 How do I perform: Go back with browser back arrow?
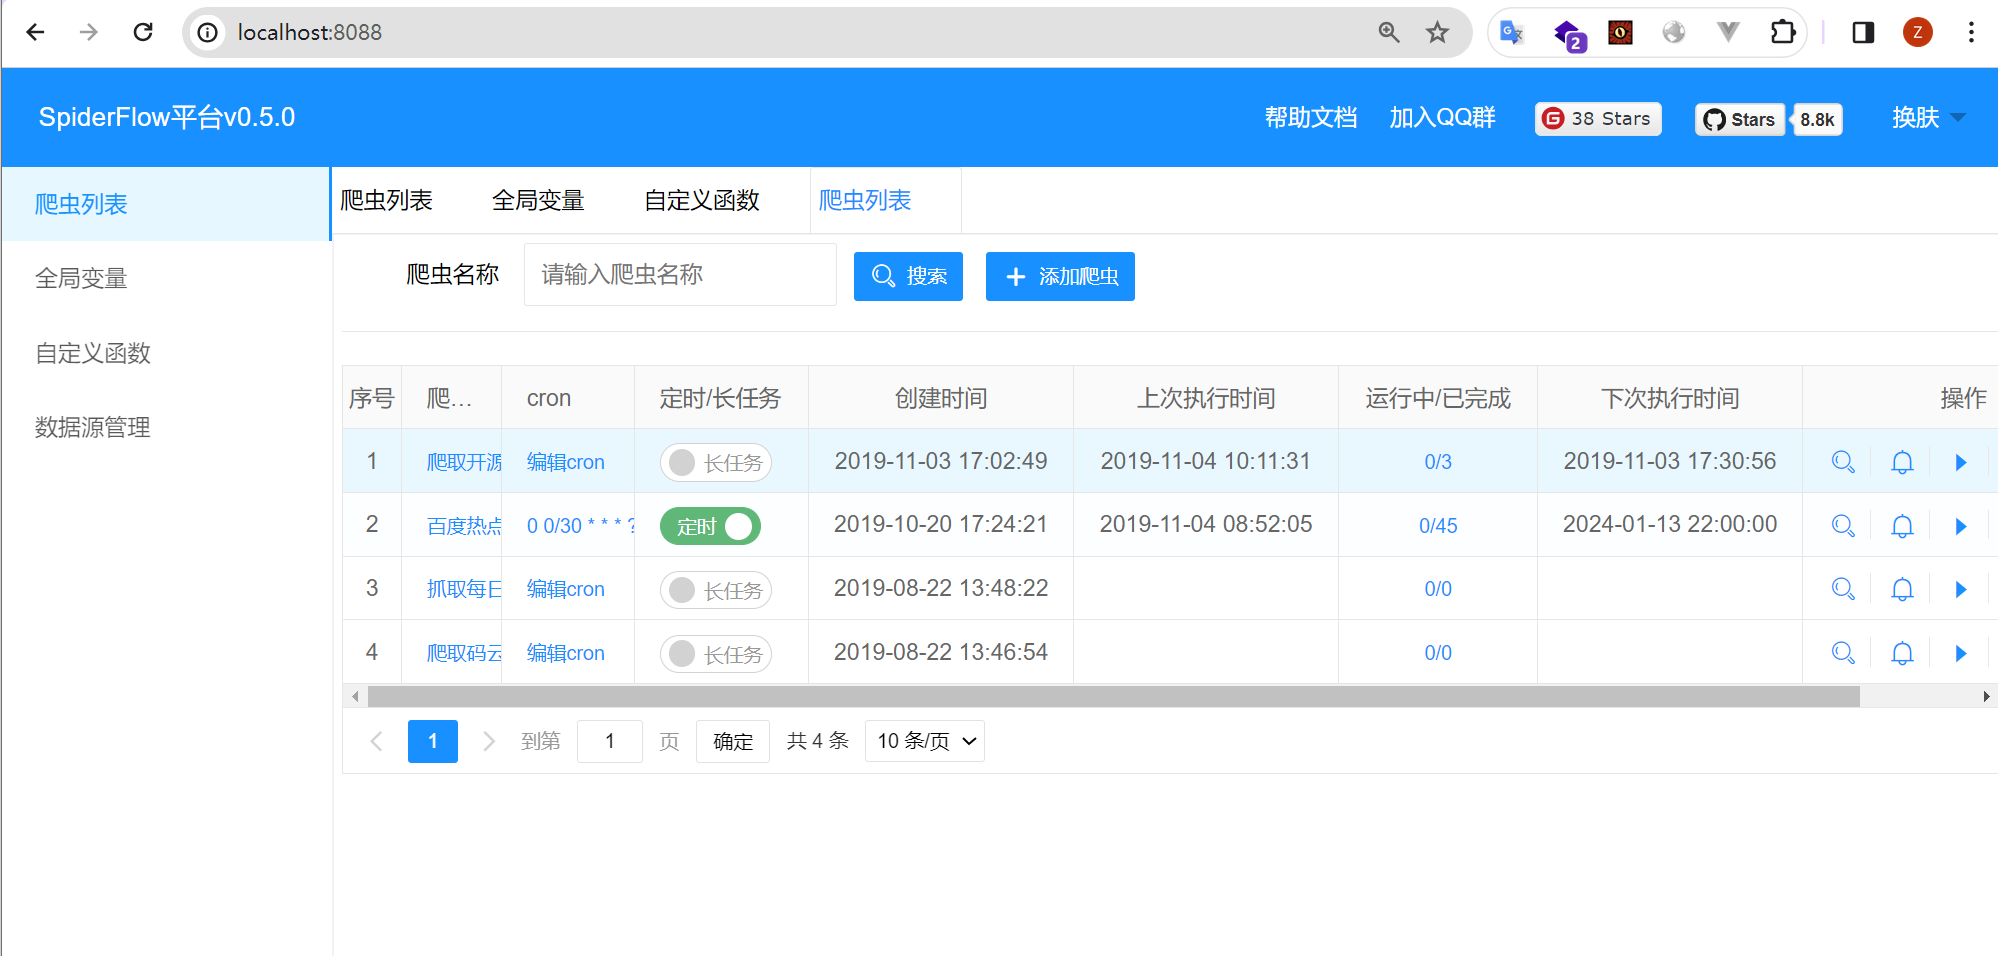tap(35, 32)
